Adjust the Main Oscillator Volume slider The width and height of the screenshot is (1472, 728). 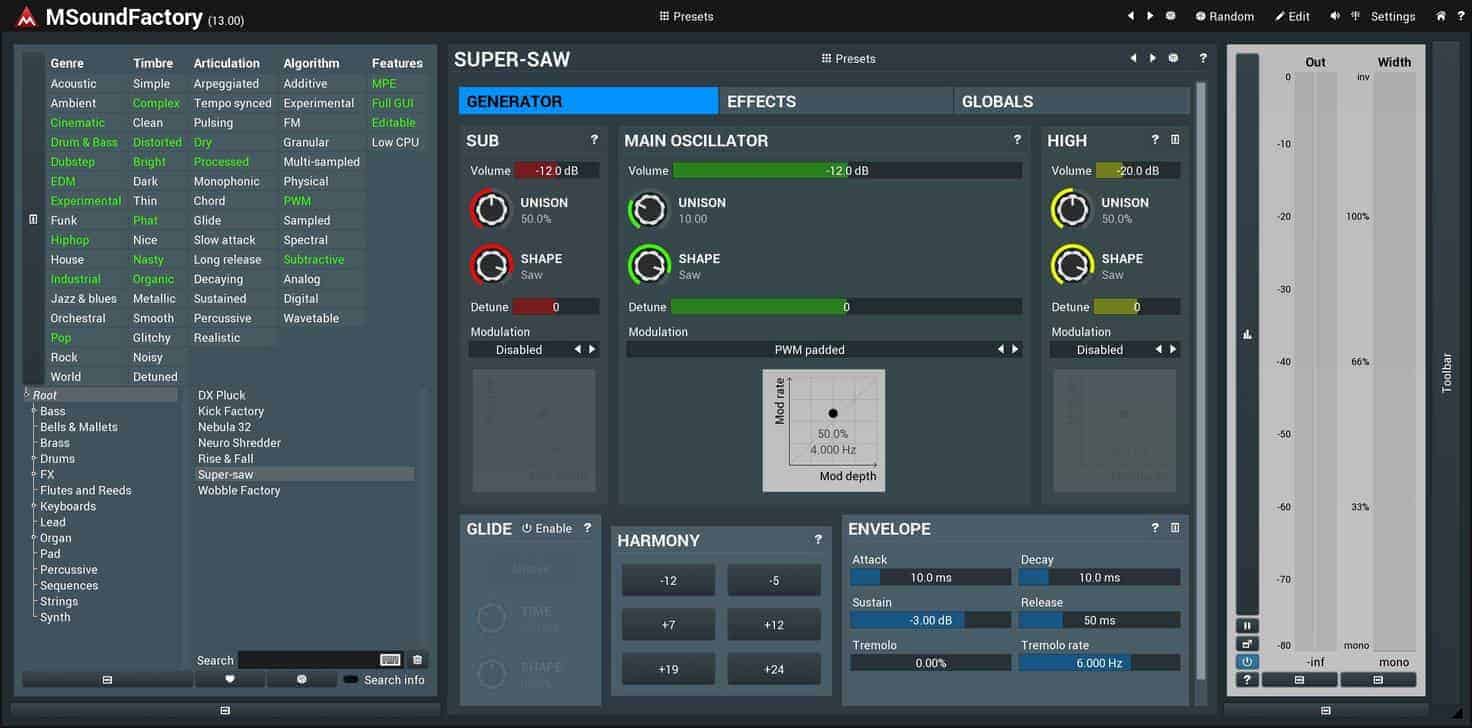[847, 171]
